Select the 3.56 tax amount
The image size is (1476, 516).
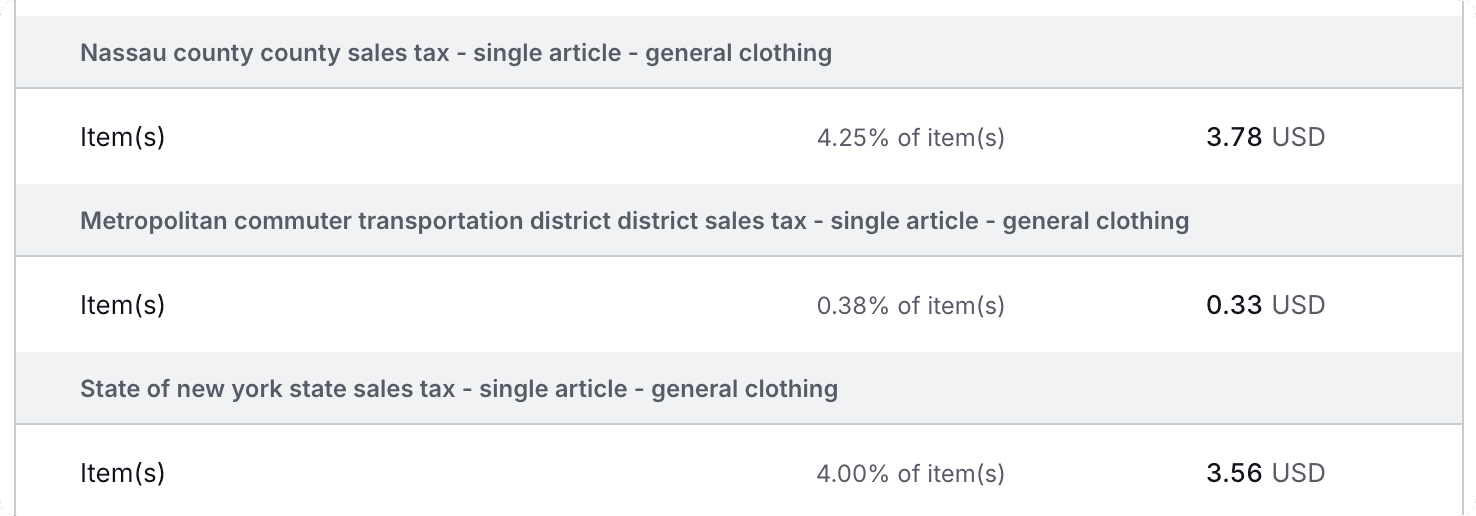[1234, 473]
